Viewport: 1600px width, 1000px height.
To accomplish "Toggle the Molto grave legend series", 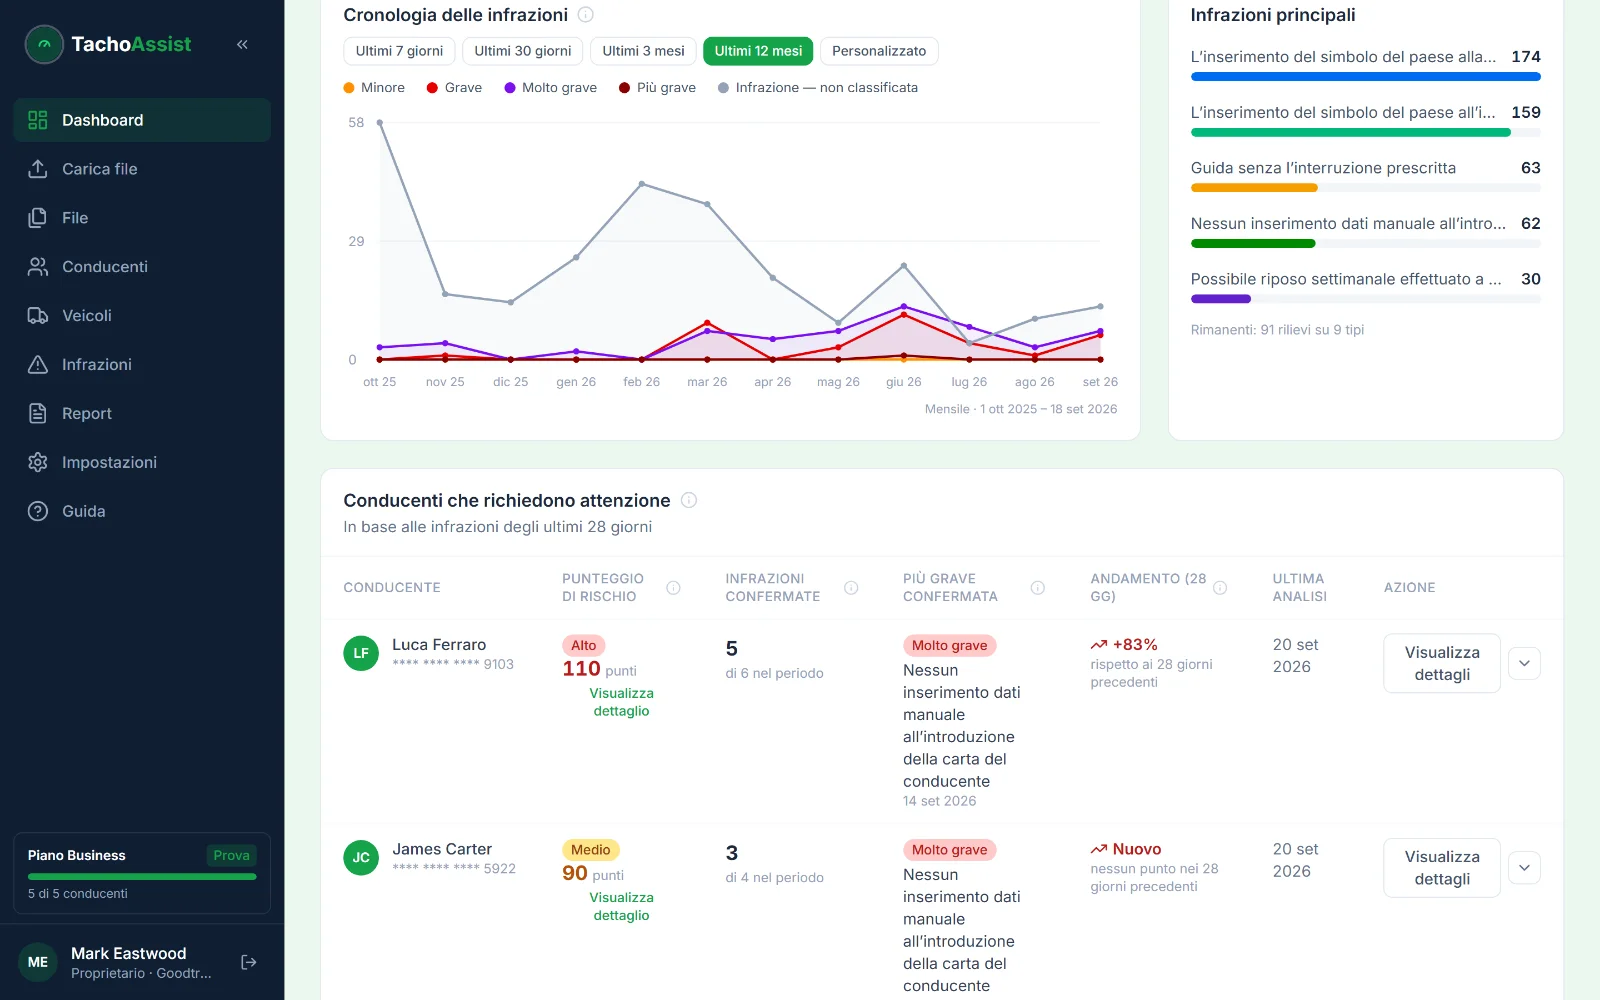I will click(551, 88).
